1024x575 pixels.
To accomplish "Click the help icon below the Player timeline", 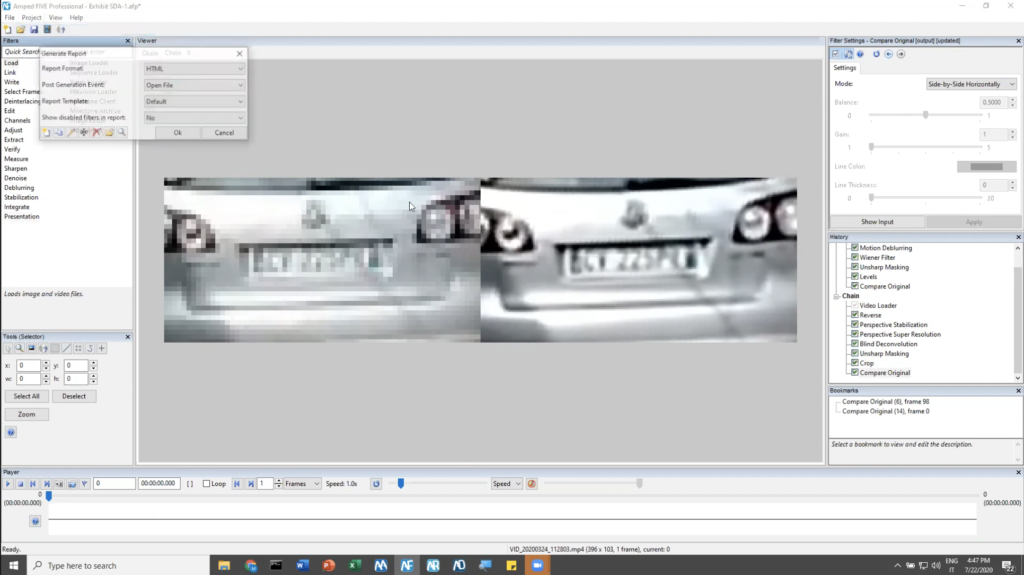I will pyautogui.click(x=35, y=521).
